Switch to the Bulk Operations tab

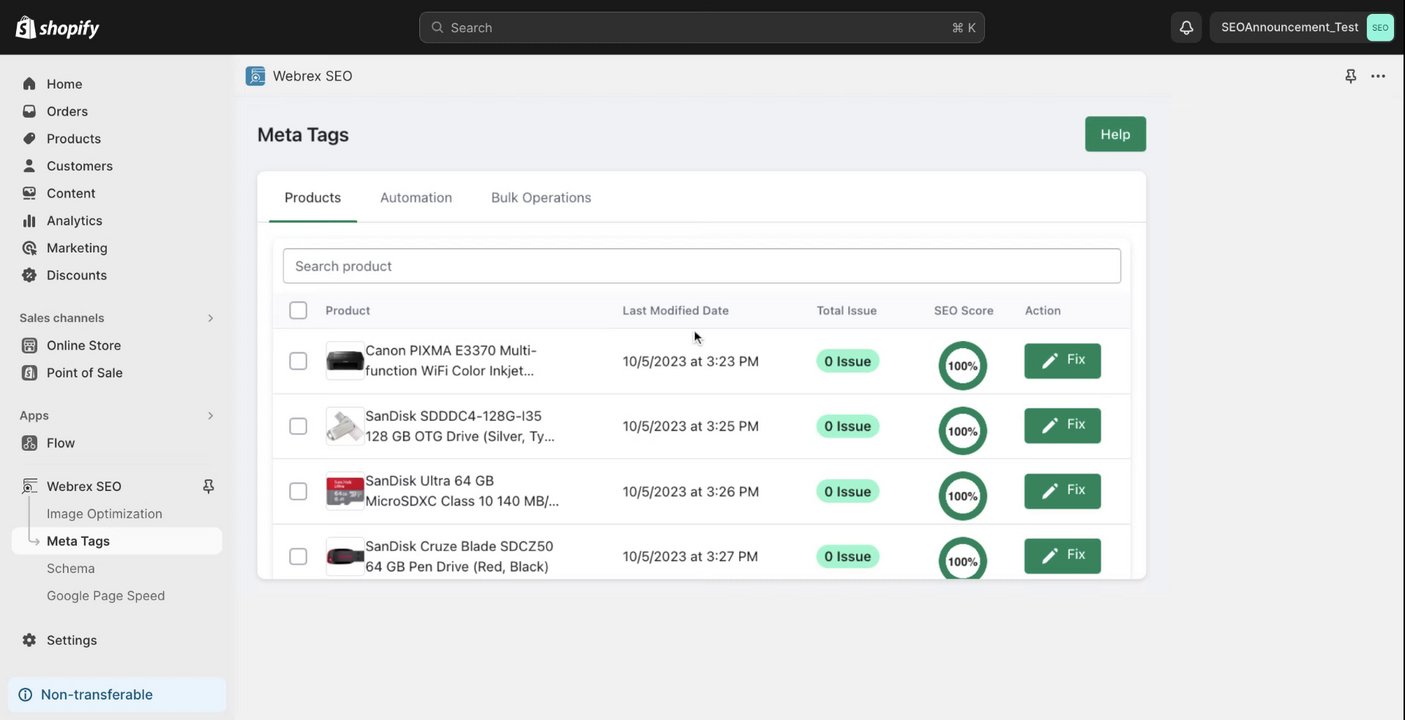click(541, 198)
